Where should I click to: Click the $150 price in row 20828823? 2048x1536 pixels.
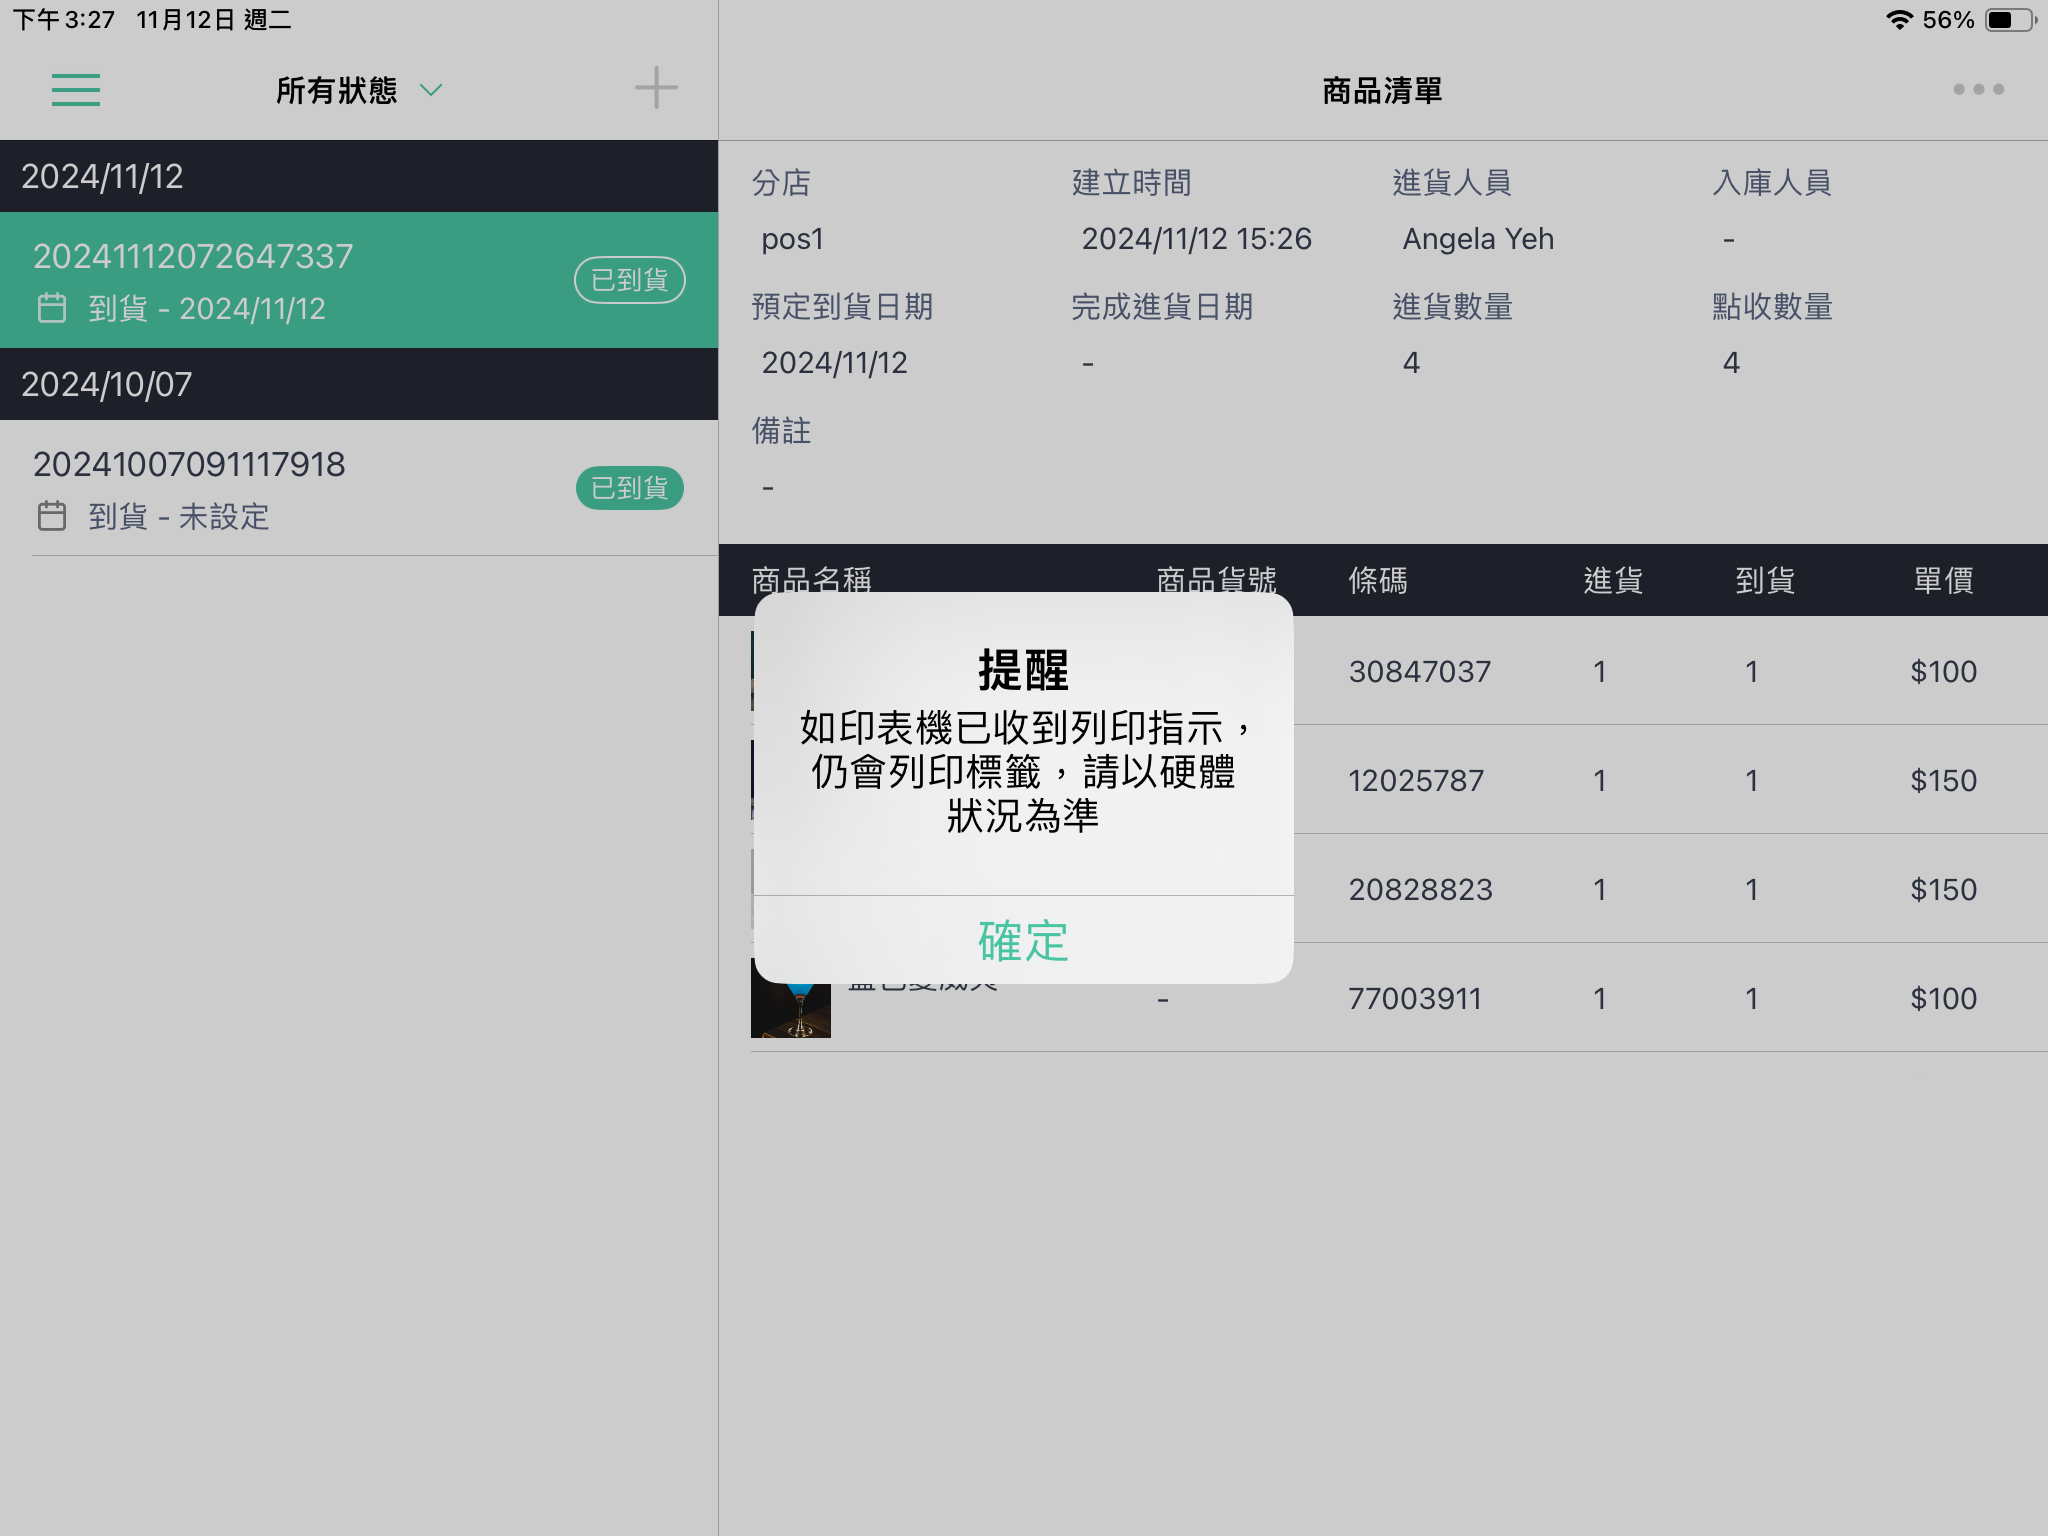click(1943, 889)
